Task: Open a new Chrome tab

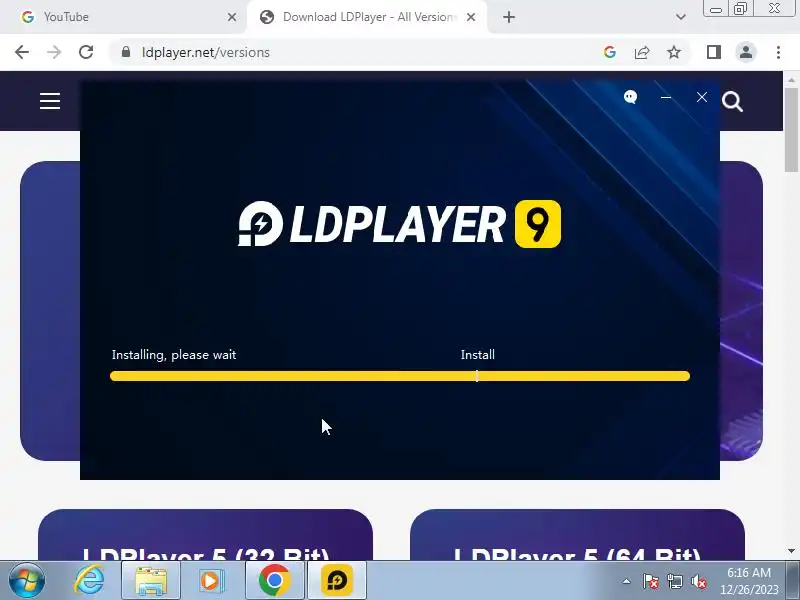Action: (x=509, y=17)
